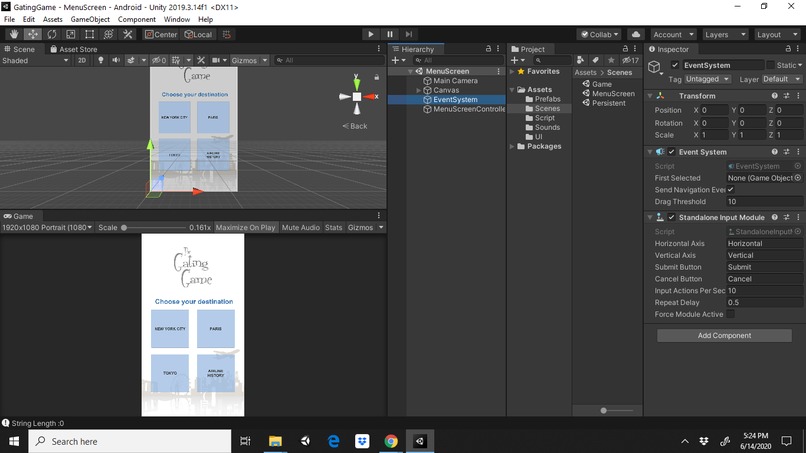This screenshot has width=806, height=453.
Task: Expand Packages folder in Project
Action: [x=512, y=147]
